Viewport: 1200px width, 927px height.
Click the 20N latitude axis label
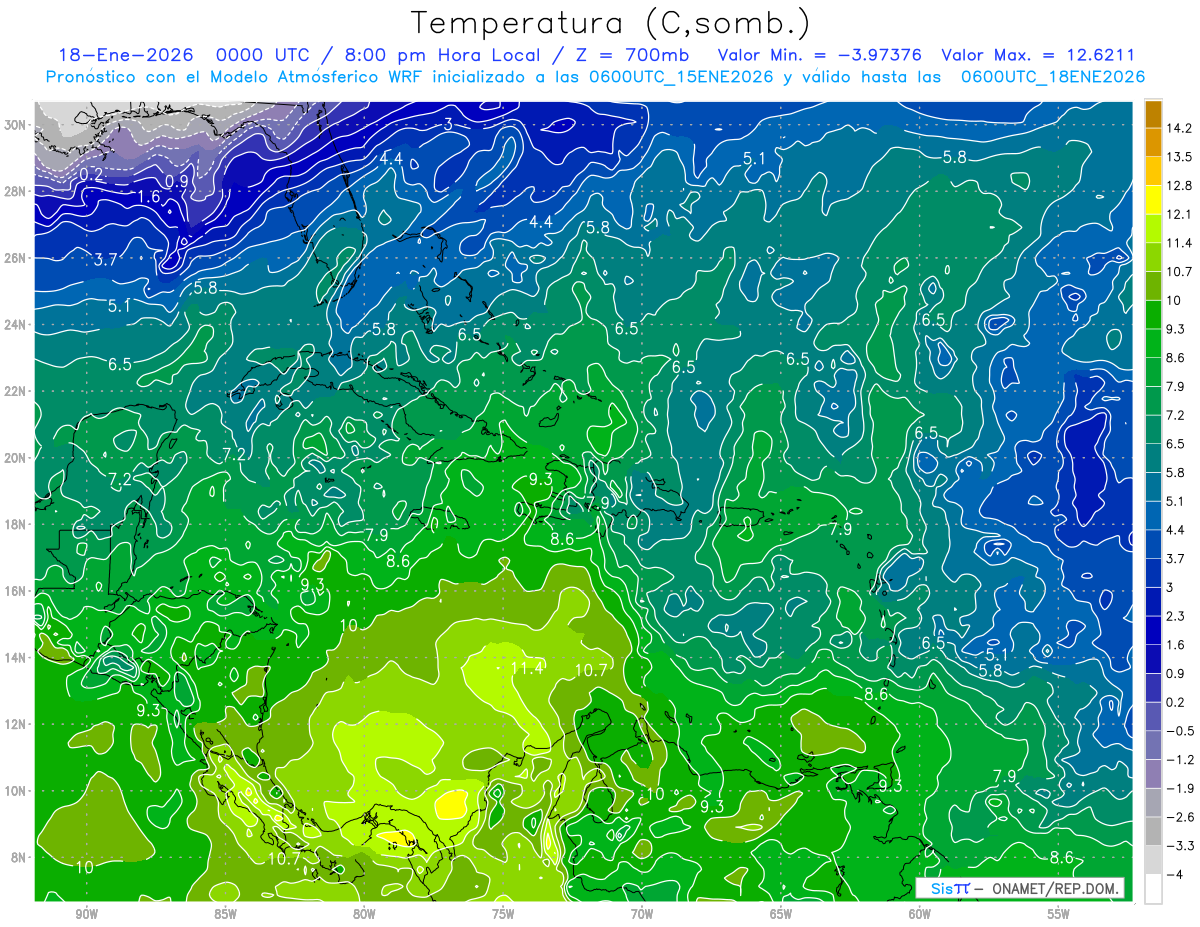point(16,458)
